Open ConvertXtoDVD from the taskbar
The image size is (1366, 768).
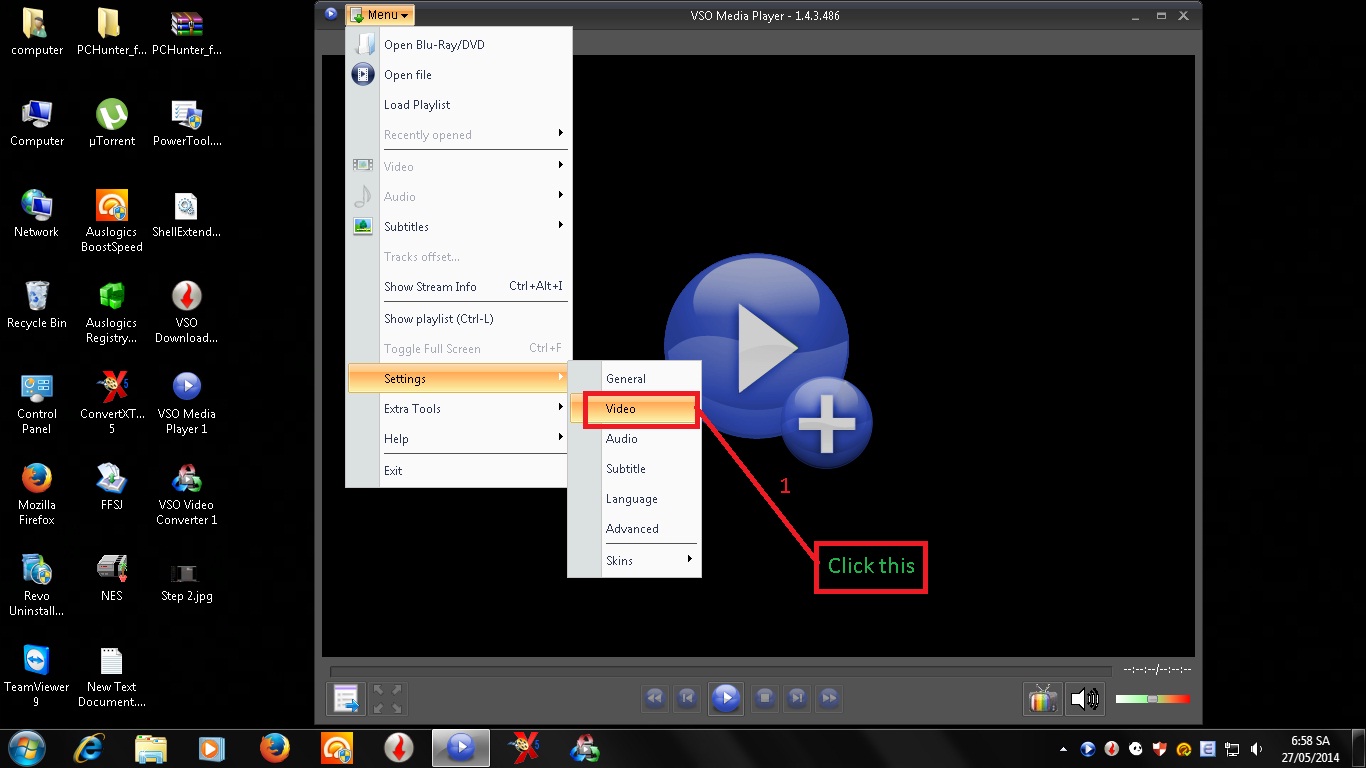522,748
